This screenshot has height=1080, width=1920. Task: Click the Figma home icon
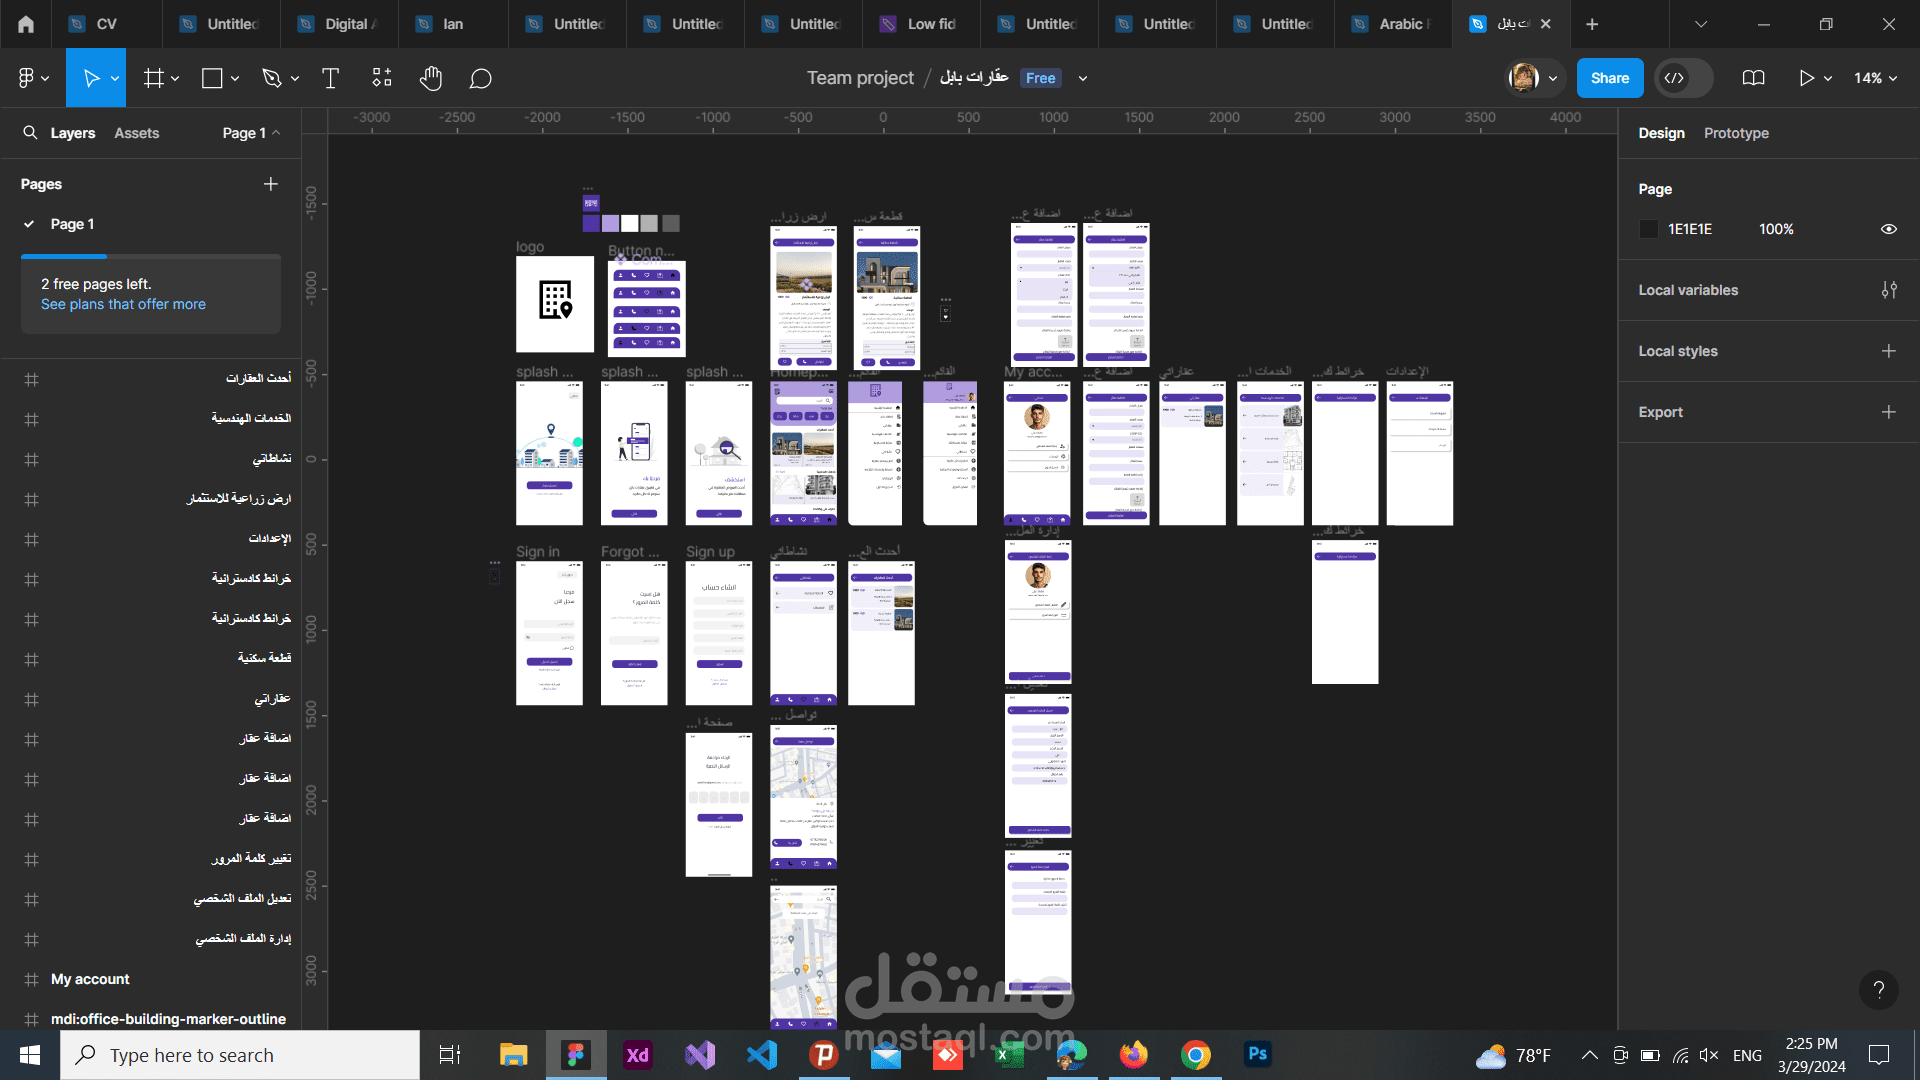(x=26, y=24)
